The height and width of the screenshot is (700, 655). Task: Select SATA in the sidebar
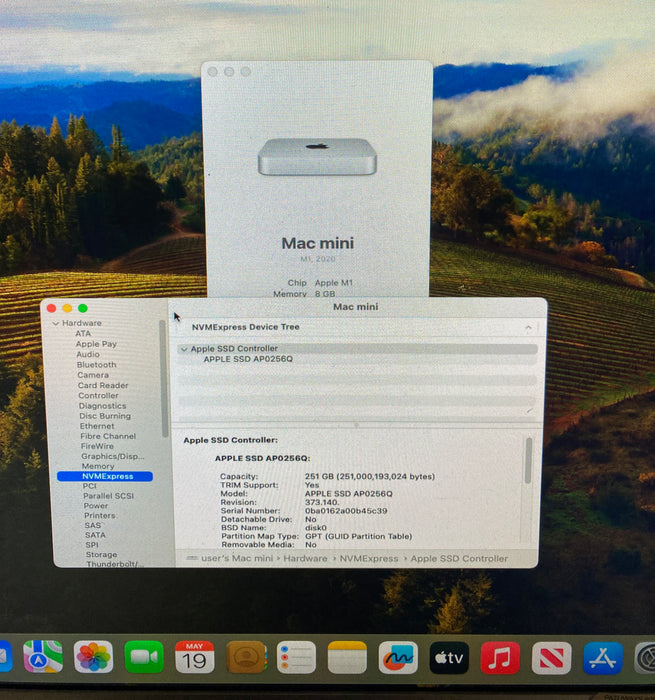(95, 535)
